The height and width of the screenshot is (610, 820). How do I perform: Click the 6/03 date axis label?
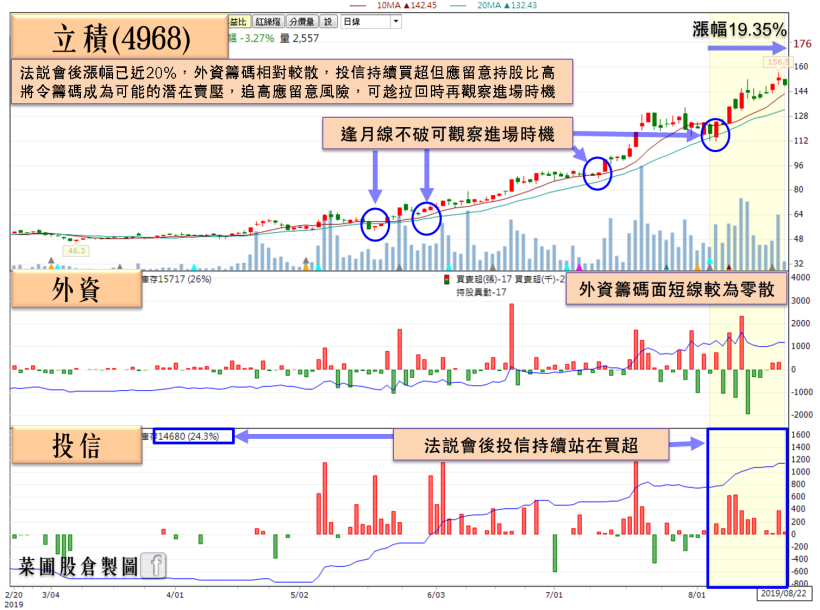436,595
